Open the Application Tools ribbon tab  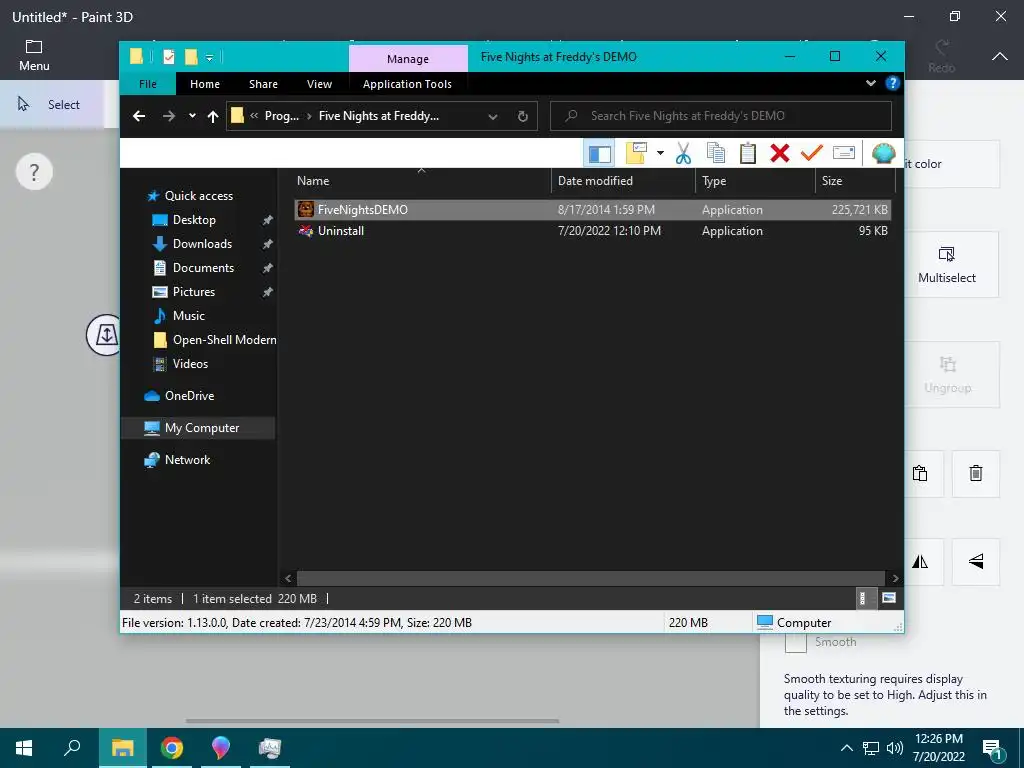tap(407, 84)
